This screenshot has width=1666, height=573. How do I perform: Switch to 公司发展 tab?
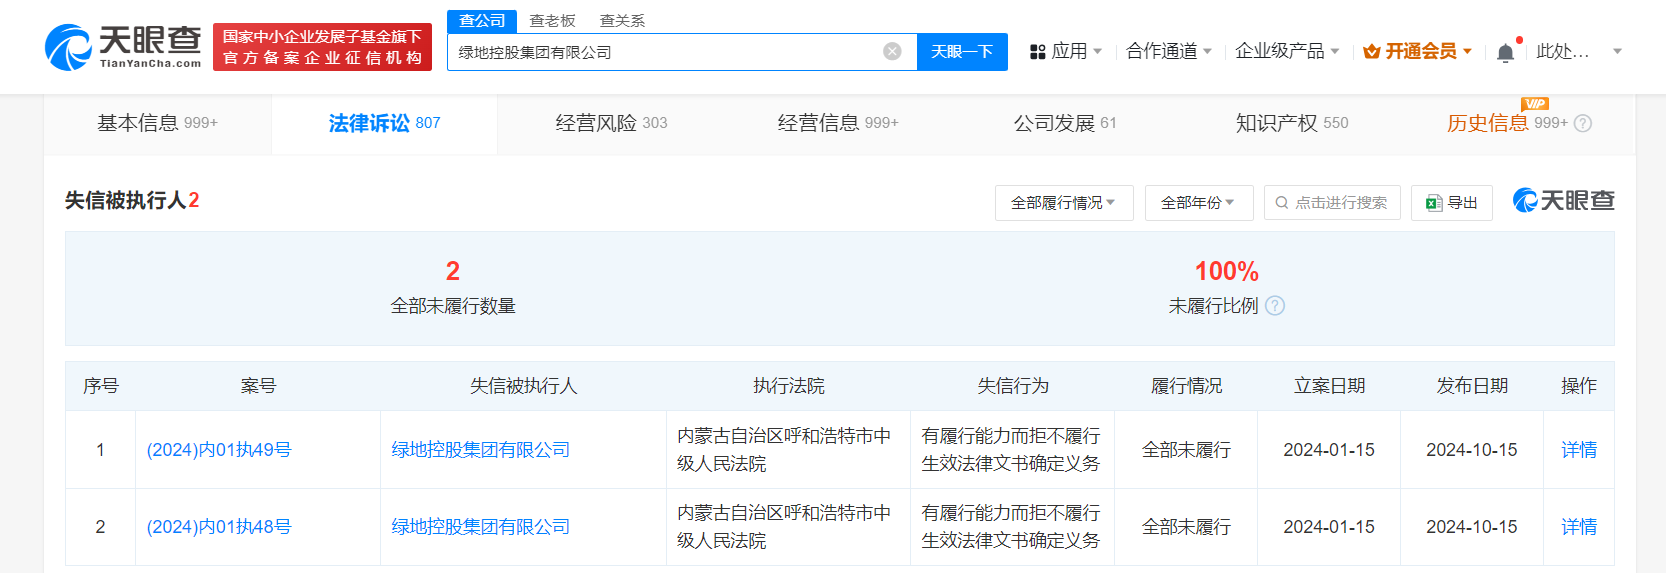[x=1065, y=123]
